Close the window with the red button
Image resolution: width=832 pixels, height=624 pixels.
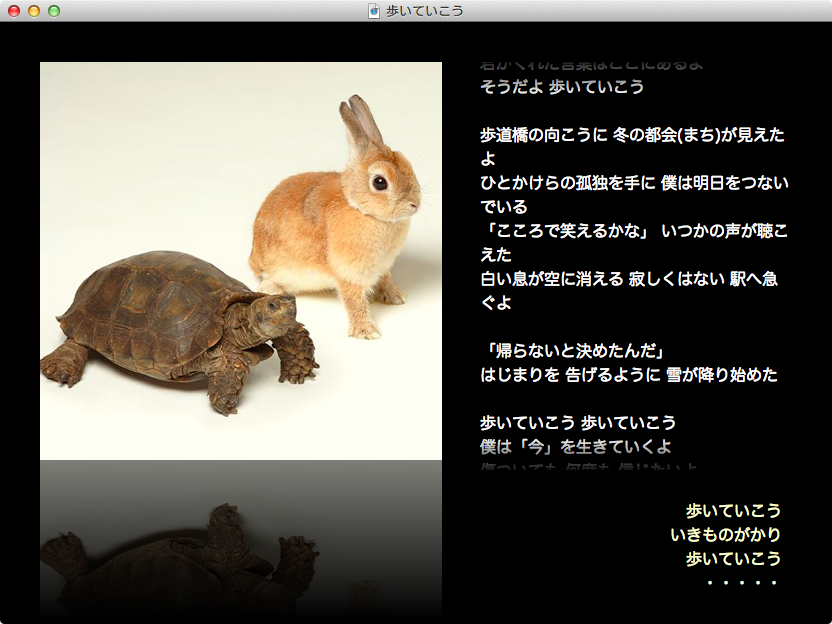click(14, 11)
